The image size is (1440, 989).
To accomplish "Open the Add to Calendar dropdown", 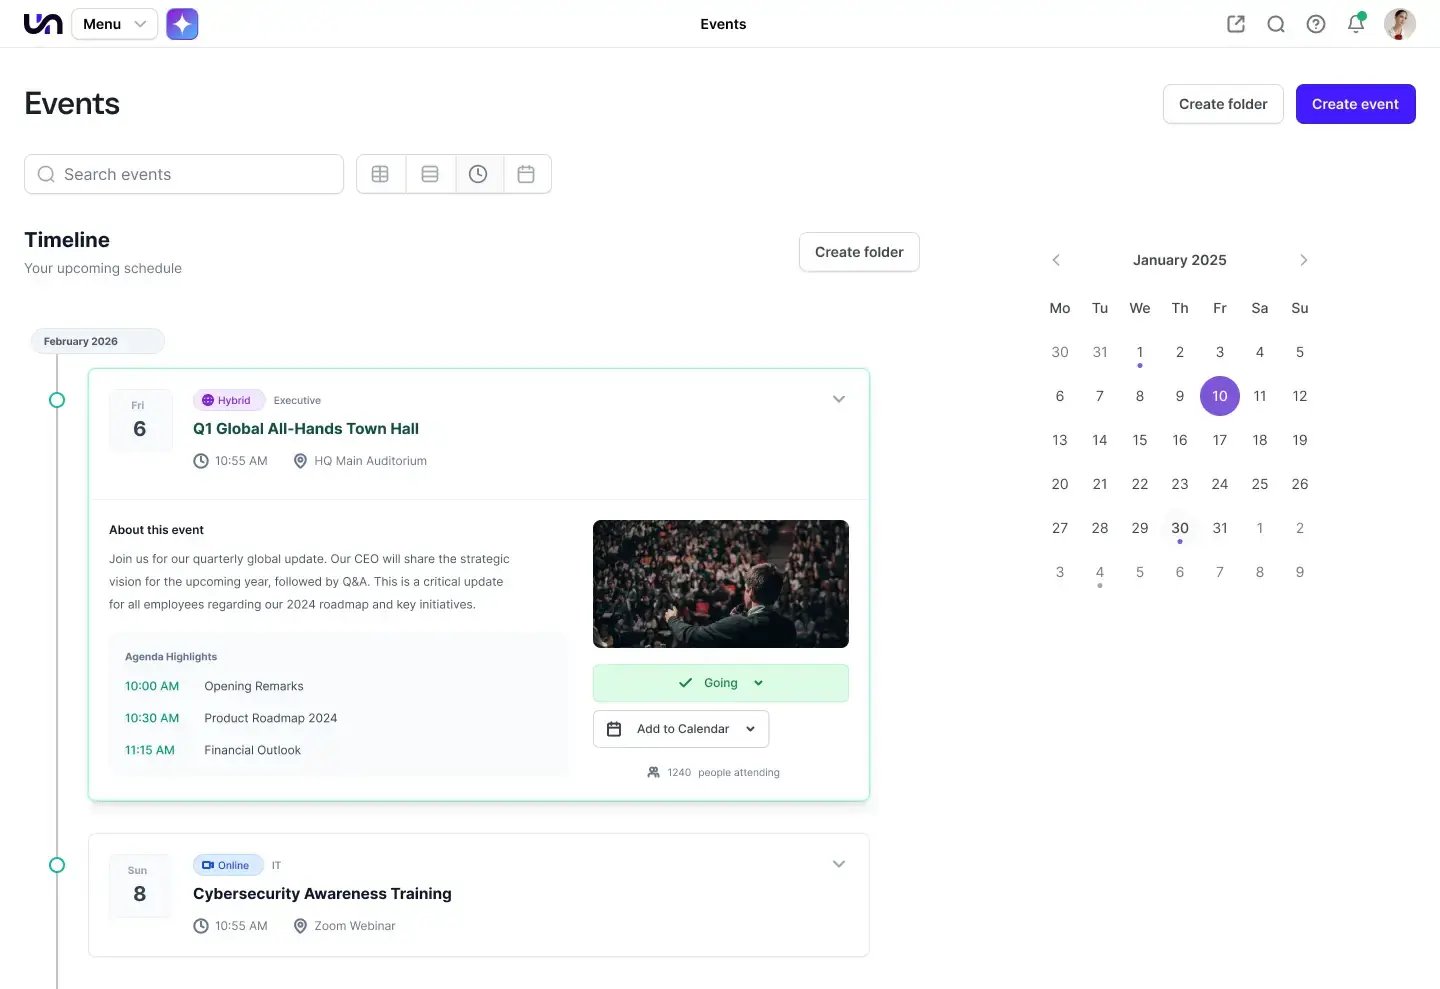I will click(681, 729).
